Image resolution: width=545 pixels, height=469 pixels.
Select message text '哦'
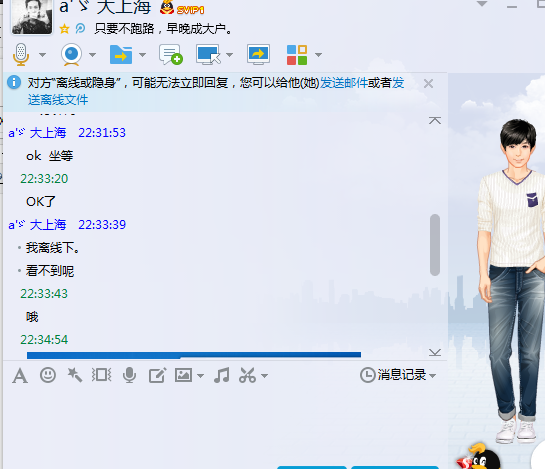coord(32,317)
